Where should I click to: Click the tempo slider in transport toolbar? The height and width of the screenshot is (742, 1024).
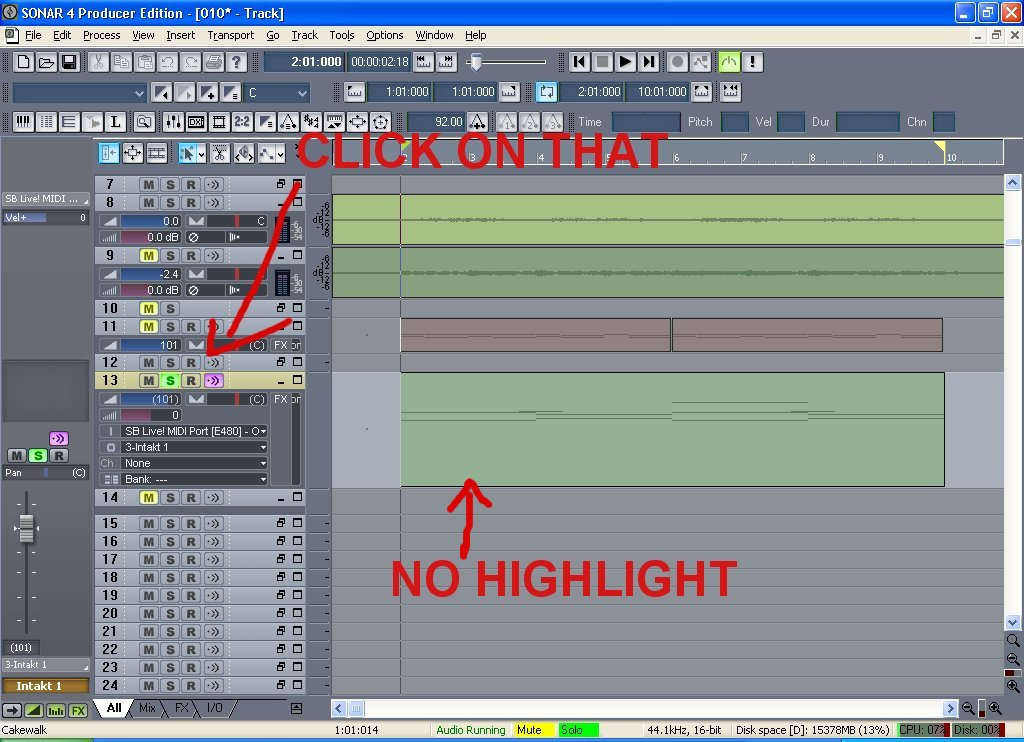click(476, 62)
